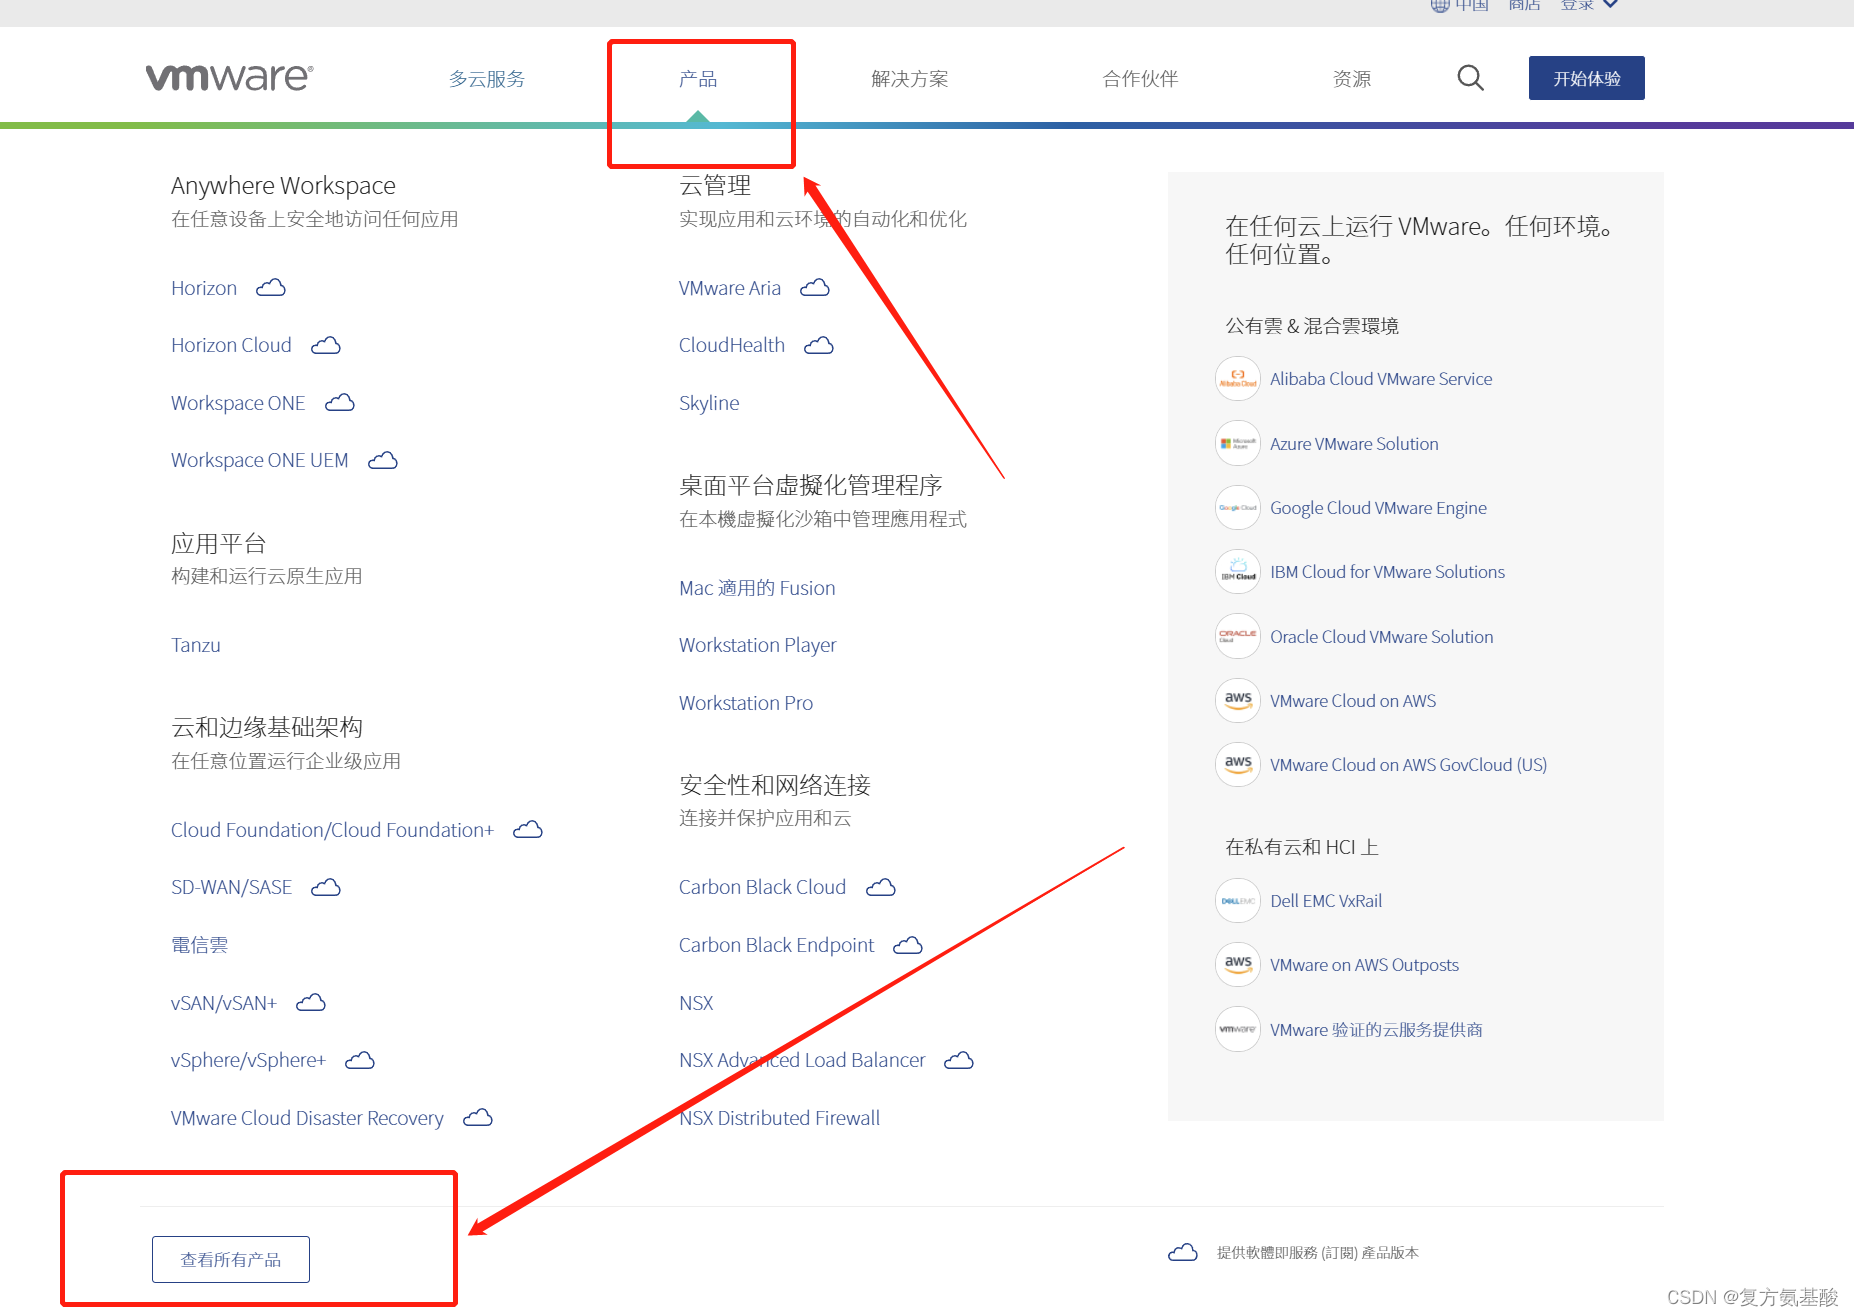
Task: Click cloud icon beside SD-WAN/SASE
Action: point(326,888)
